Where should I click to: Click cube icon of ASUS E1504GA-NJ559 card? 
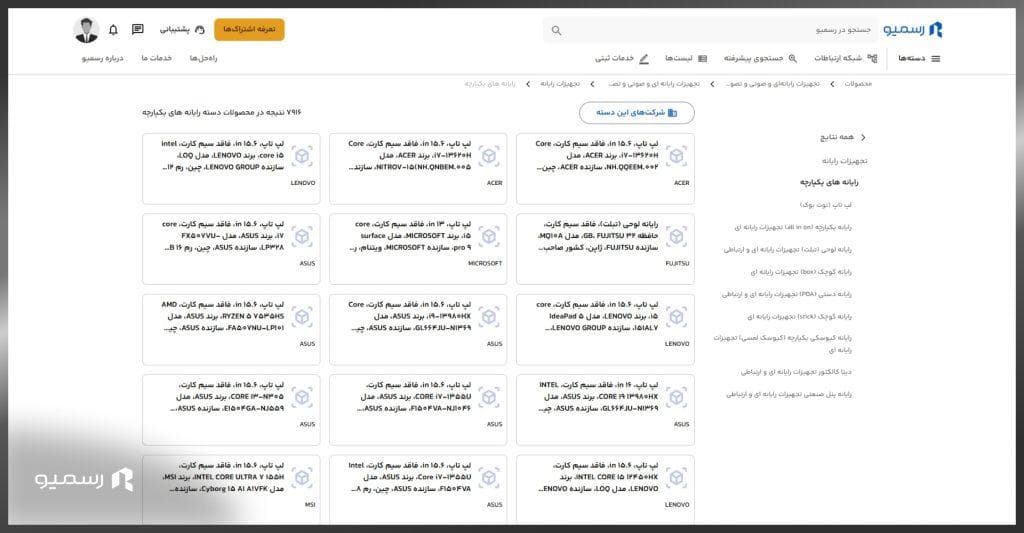(302, 397)
